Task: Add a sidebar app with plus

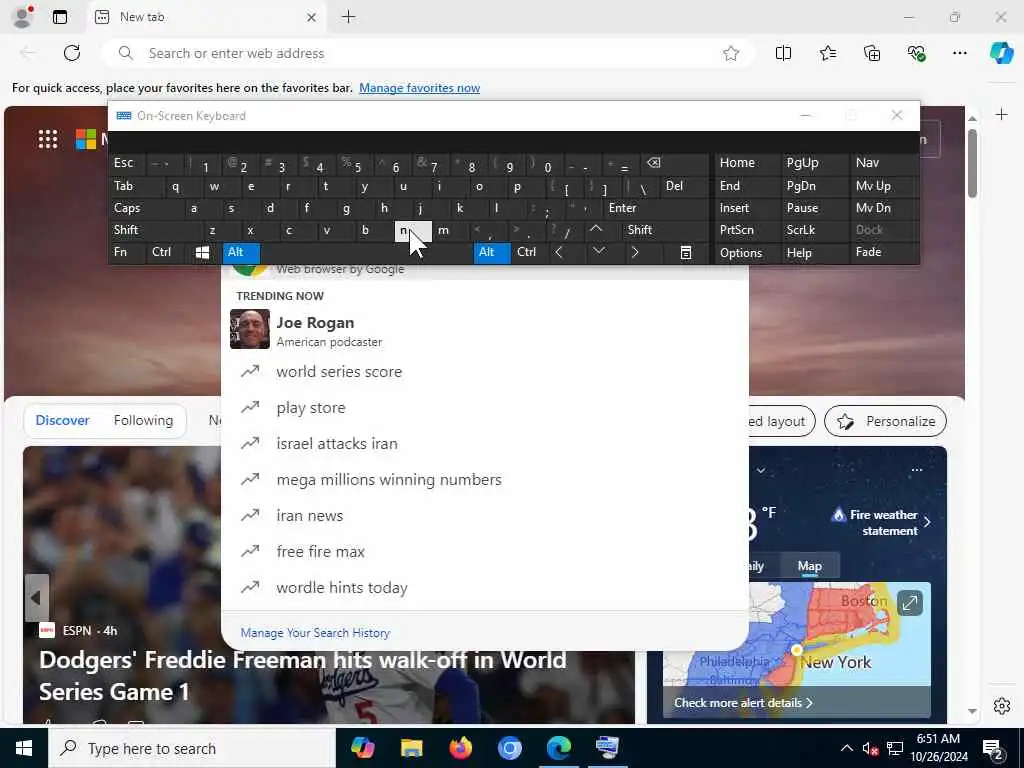Action: click(x=1002, y=115)
